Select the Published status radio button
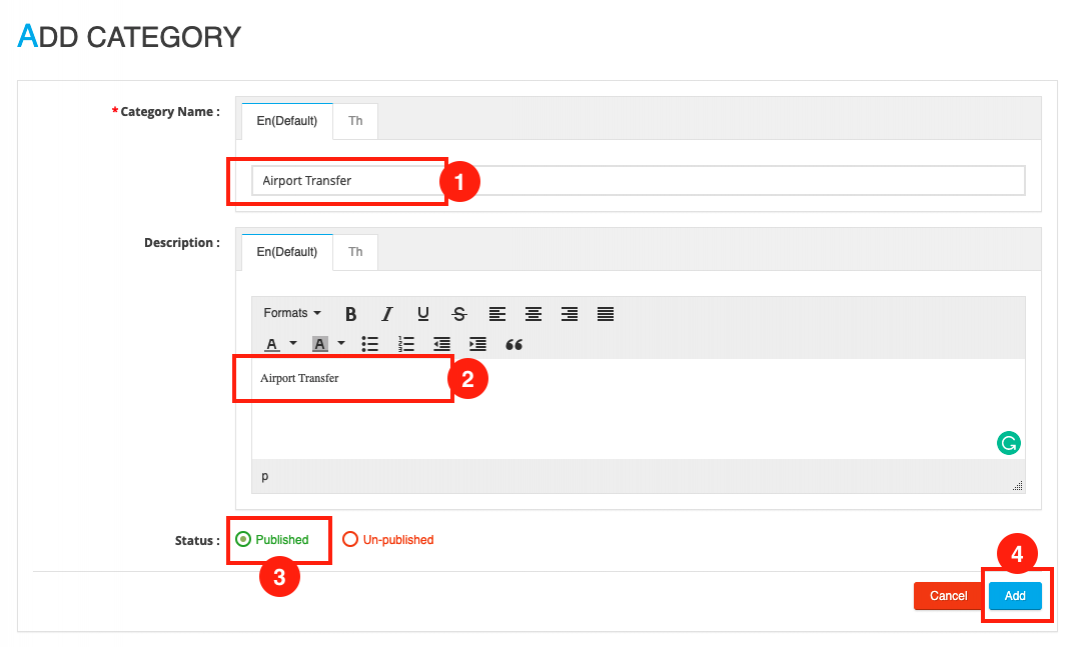 click(243, 539)
